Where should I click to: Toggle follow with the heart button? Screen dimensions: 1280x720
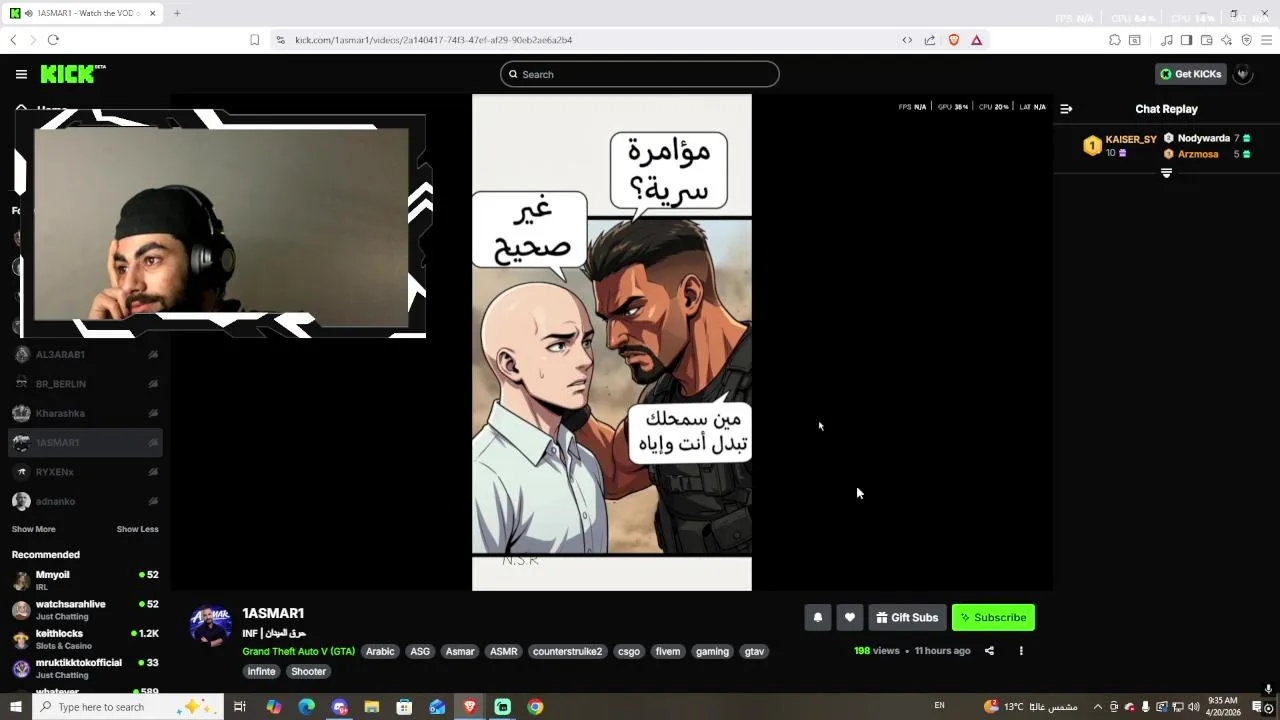coord(850,618)
